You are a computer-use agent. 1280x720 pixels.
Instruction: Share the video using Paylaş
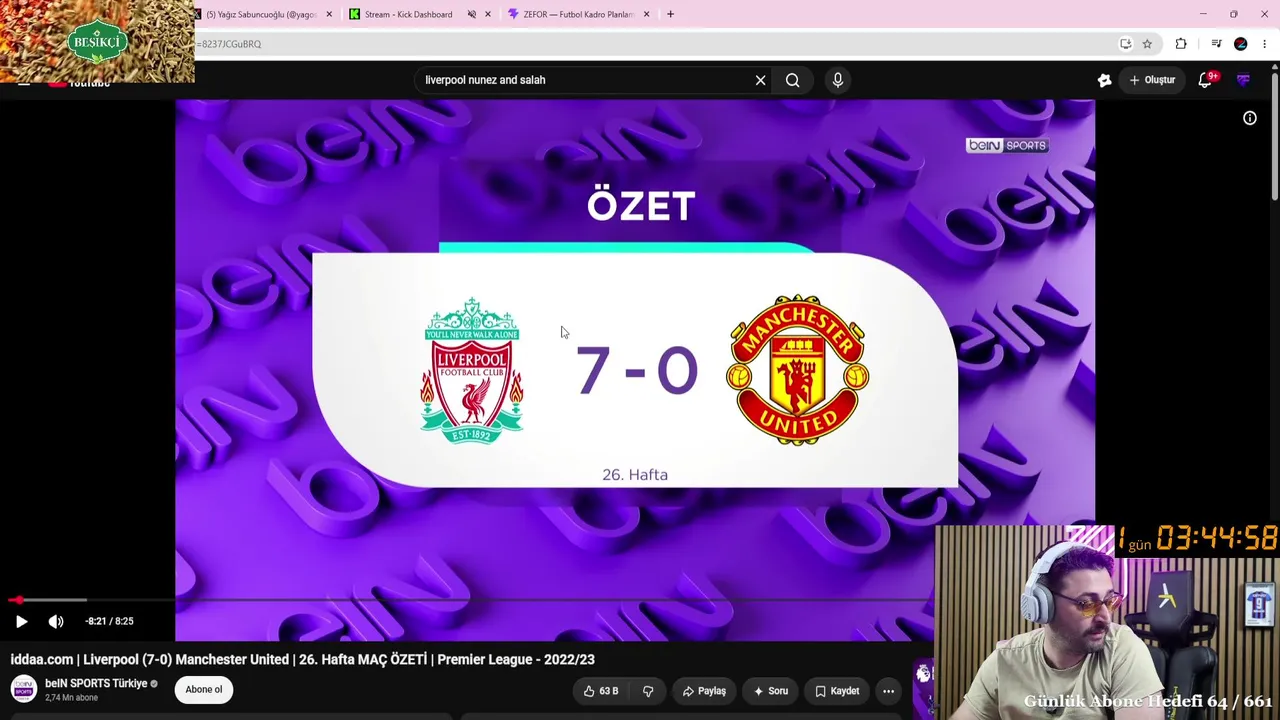[x=704, y=691]
